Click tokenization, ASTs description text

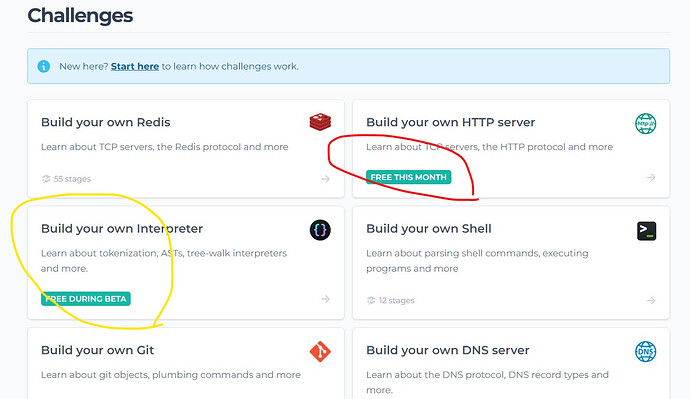(x=164, y=261)
